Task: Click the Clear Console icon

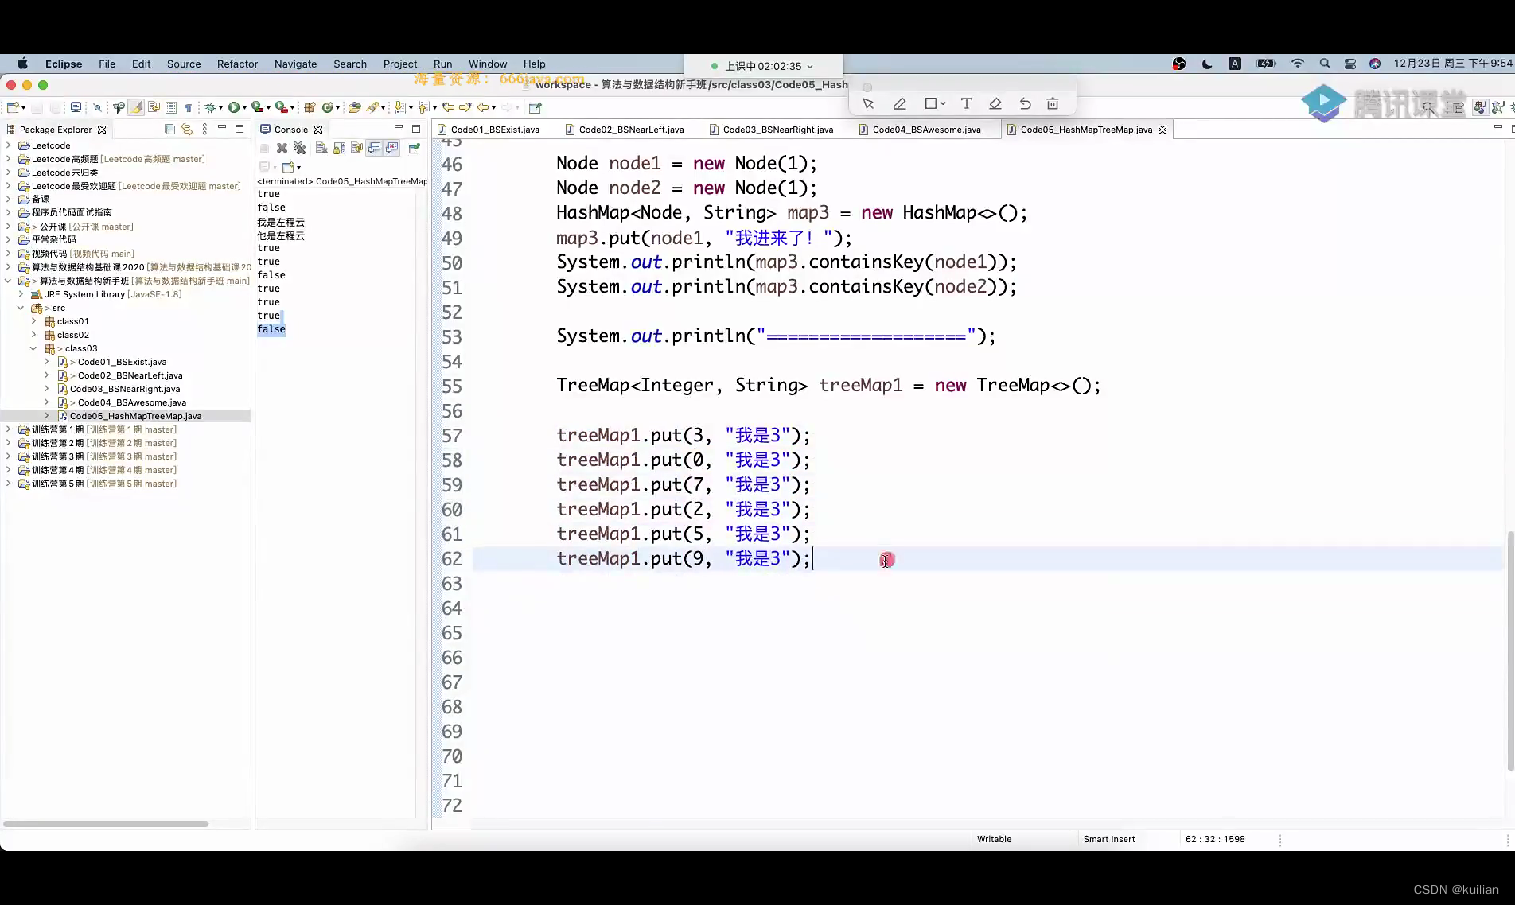Action: (x=321, y=148)
